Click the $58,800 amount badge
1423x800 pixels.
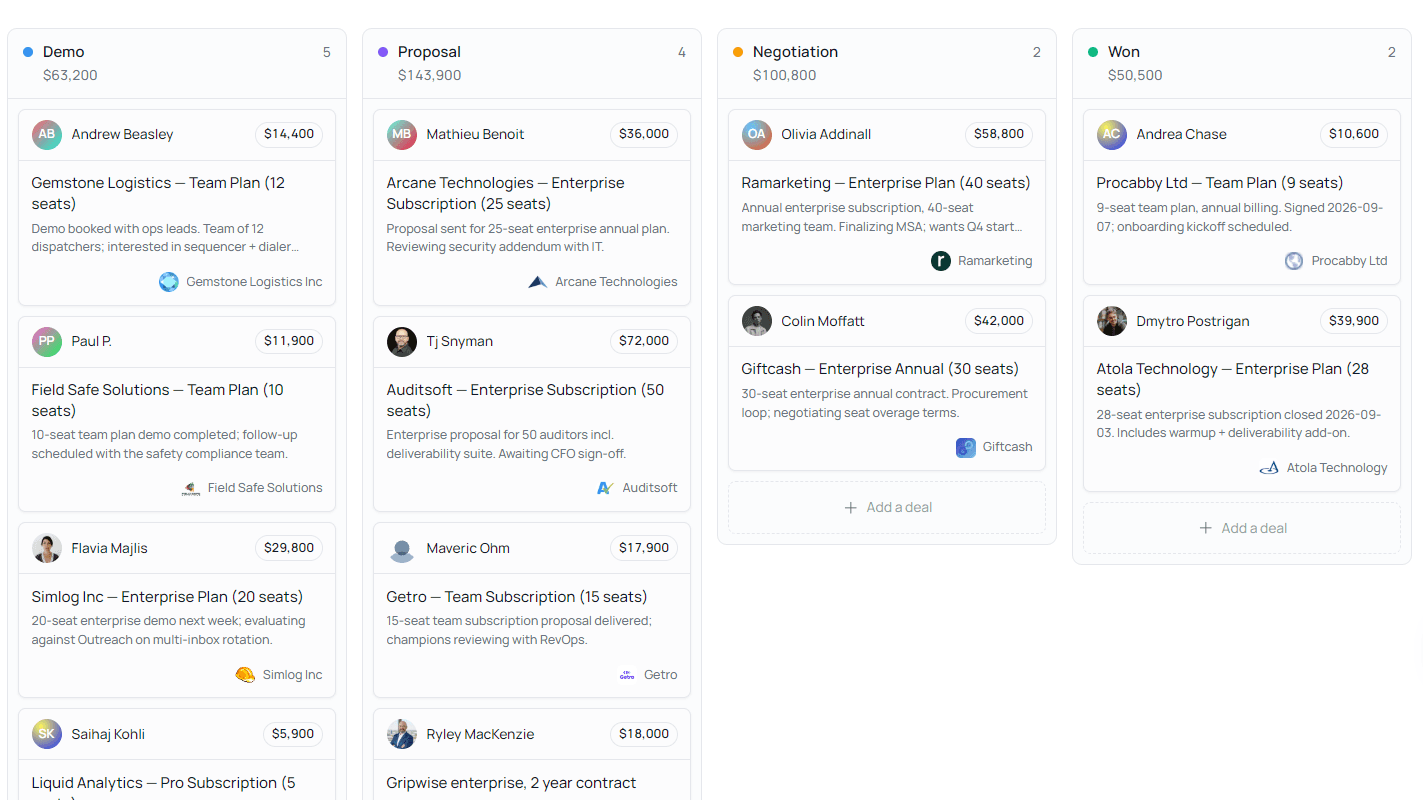pos(999,134)
